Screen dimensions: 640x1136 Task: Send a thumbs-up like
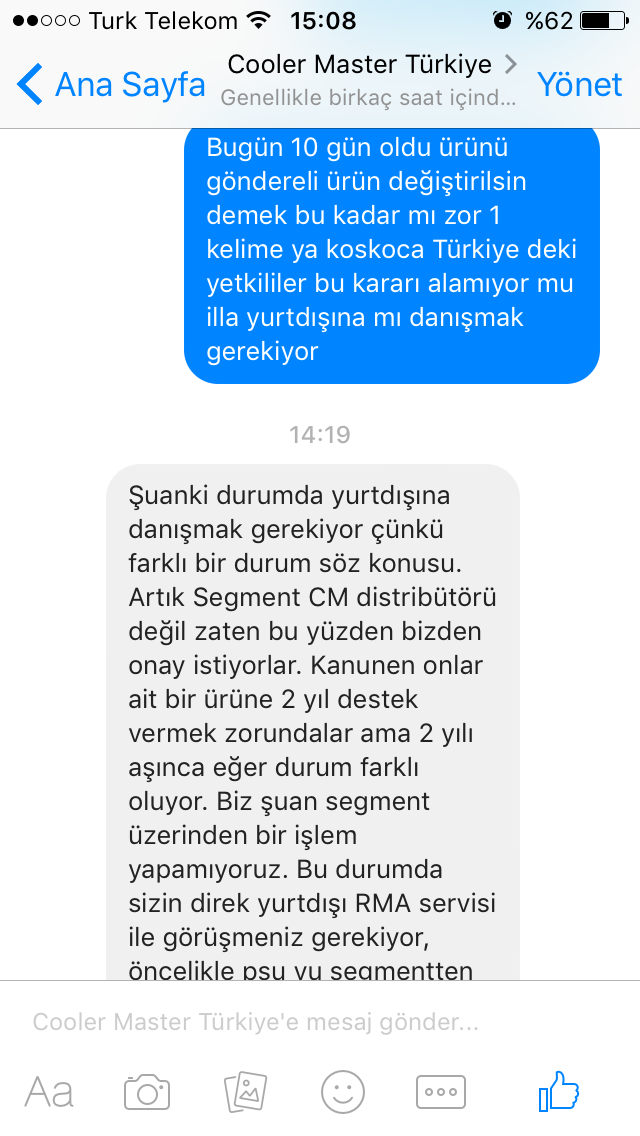click(559, 1090)
